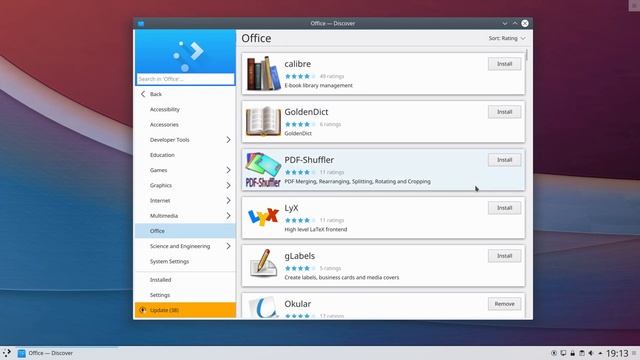The image size is (640, 360).
Task: Select the System Settings category
Action: click(185, 261)
